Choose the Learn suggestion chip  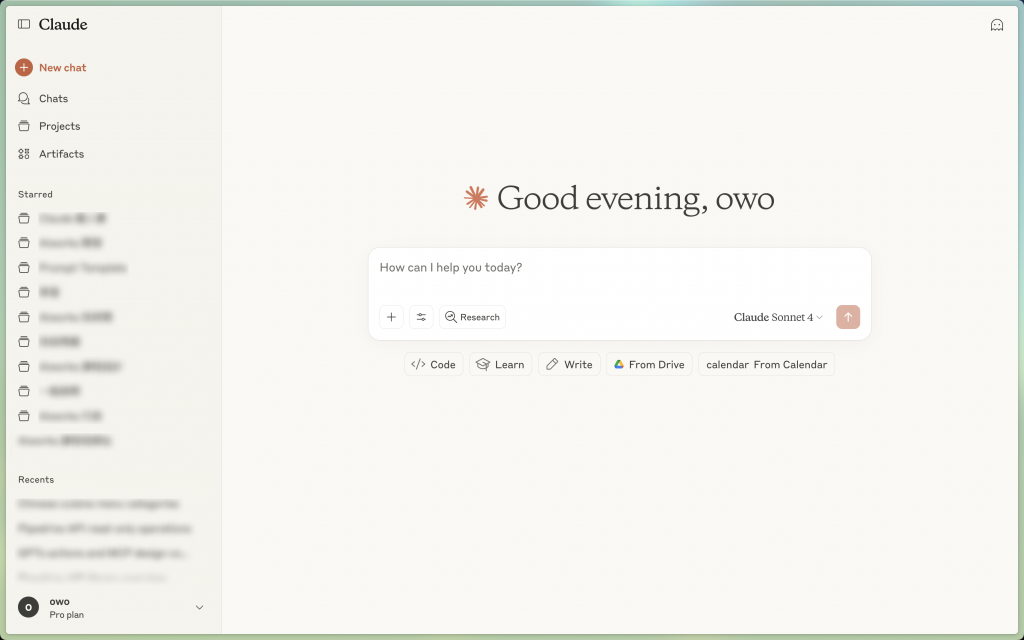[x=500, y=364]
